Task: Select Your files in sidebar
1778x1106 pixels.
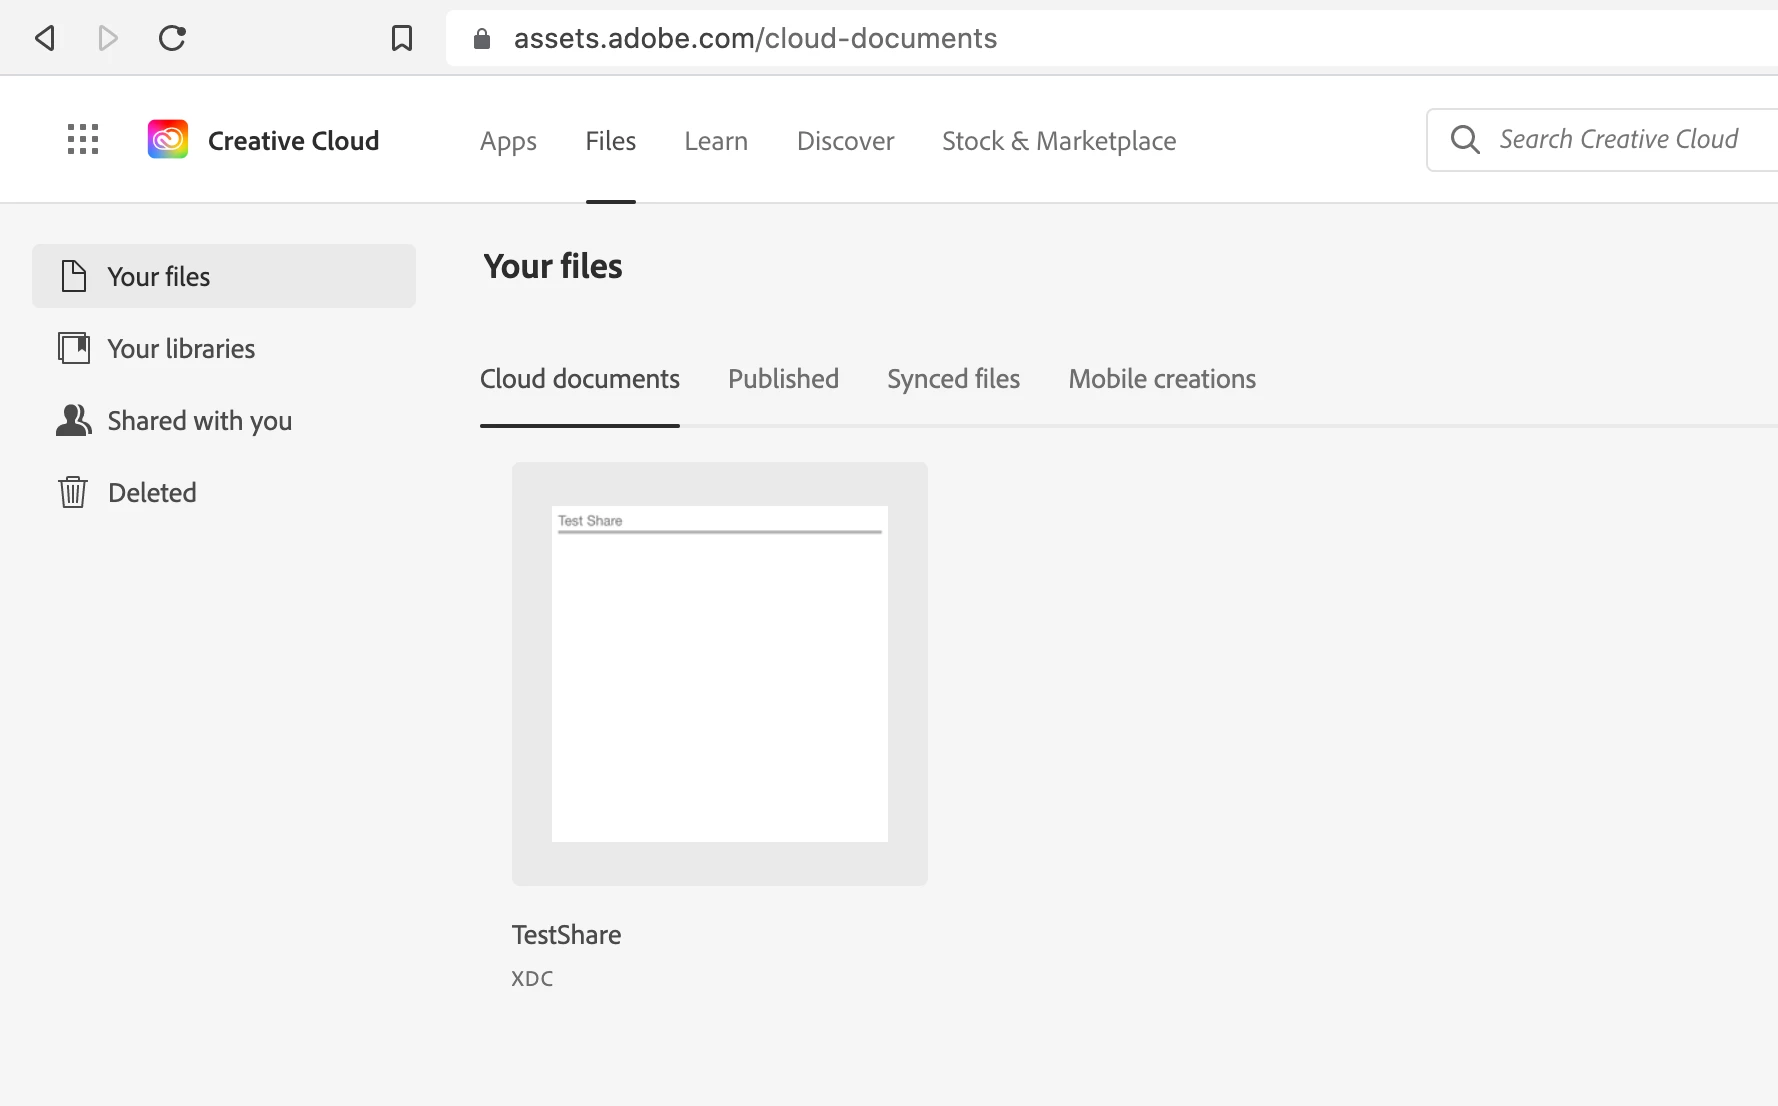Action: tap(224, 276)
